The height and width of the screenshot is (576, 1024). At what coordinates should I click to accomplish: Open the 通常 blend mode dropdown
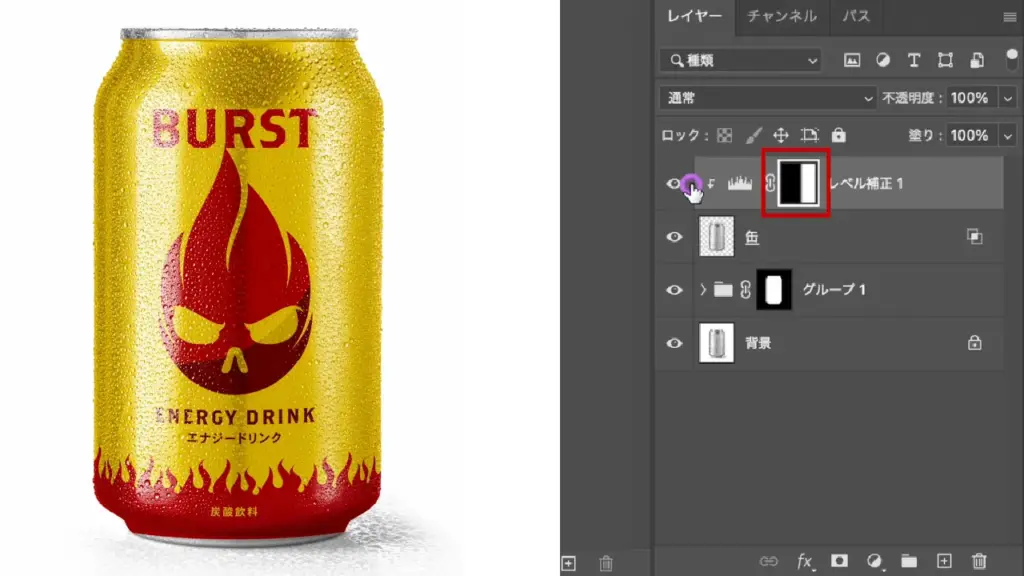pyautogui.click(x=767, y=98)
